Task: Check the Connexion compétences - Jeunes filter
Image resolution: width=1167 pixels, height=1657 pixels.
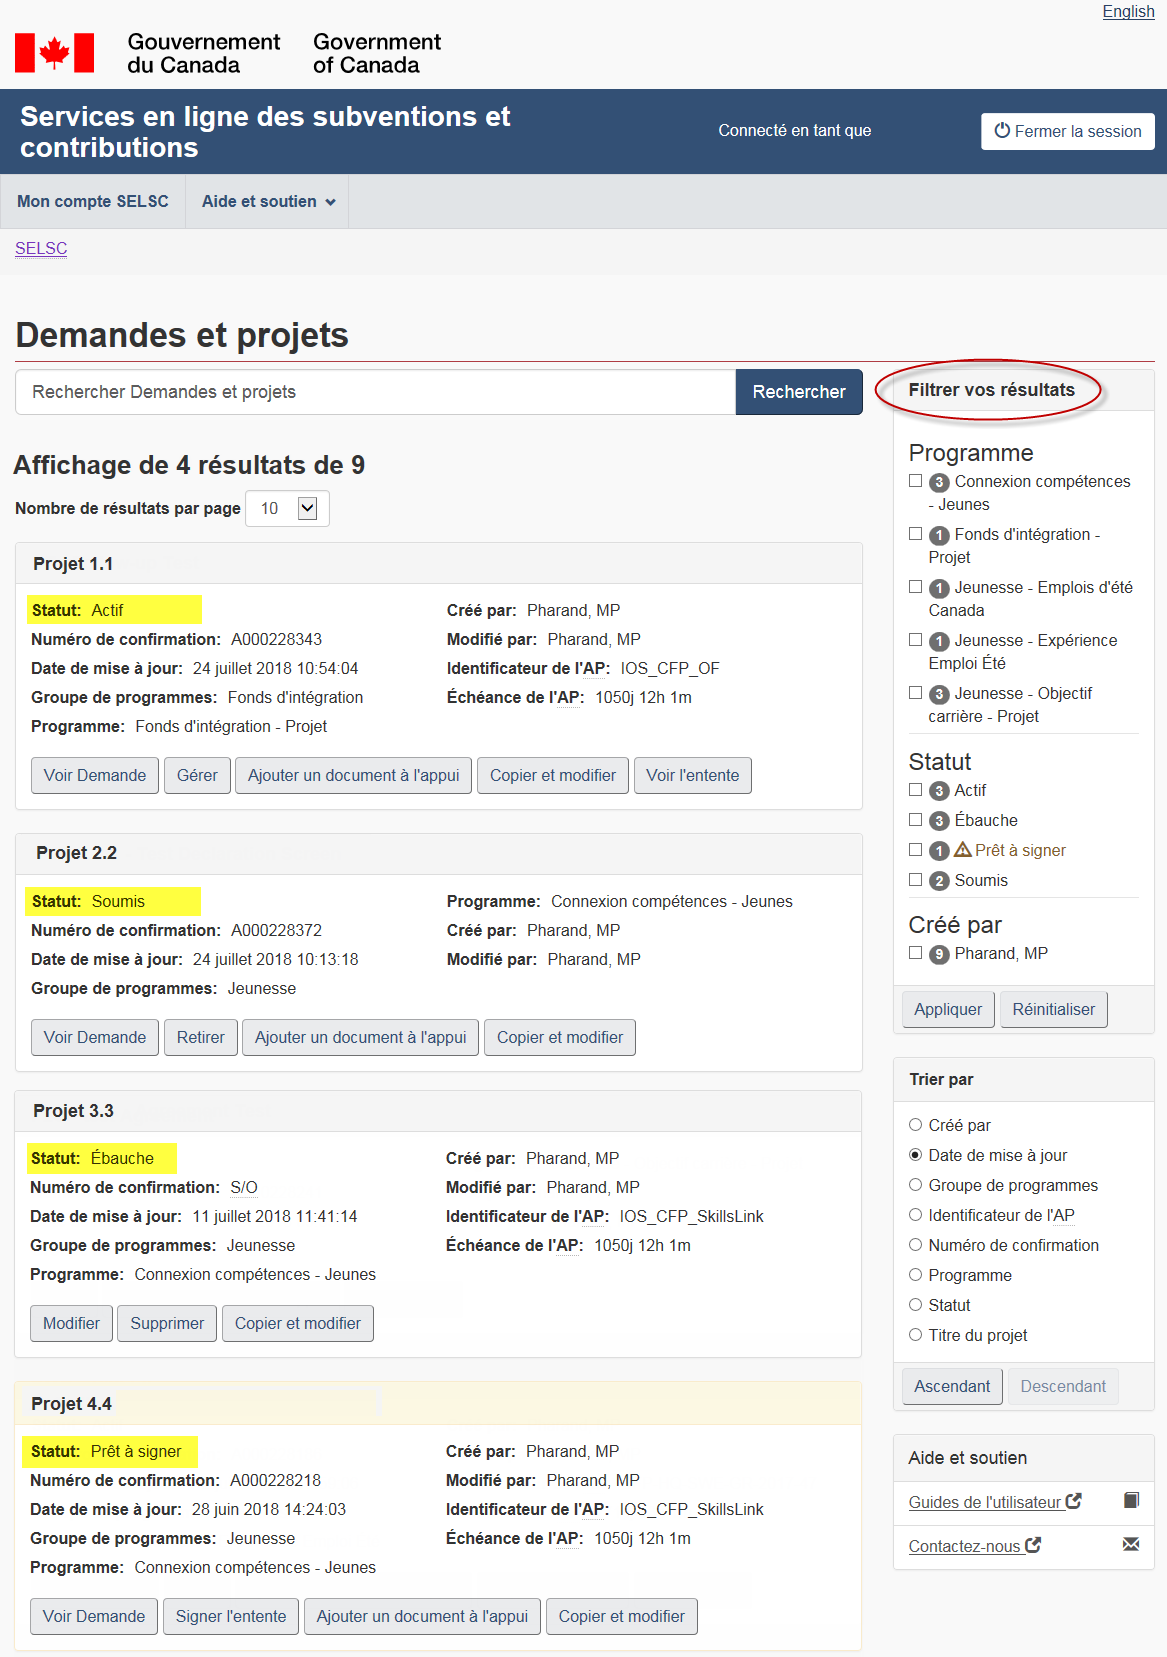Action: 915,481
